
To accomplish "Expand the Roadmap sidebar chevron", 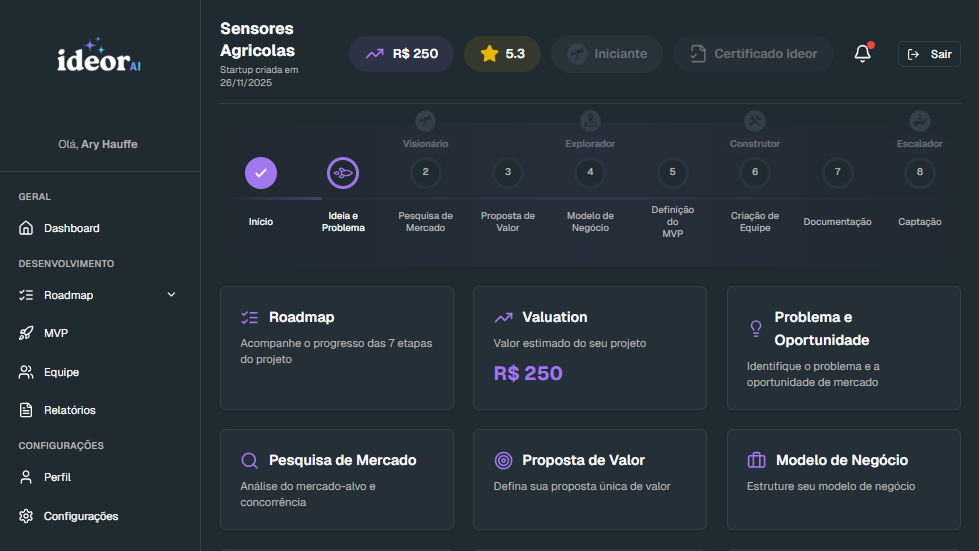I will pos(171,295).
